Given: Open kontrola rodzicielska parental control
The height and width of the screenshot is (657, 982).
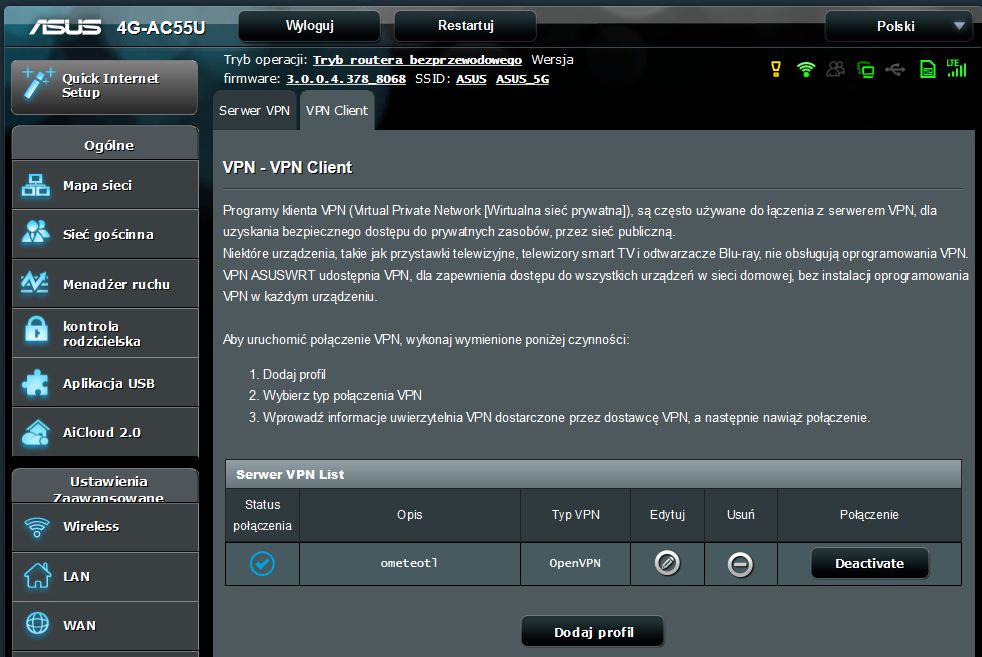Looking at the screenshot, I should tap(105, 333).
